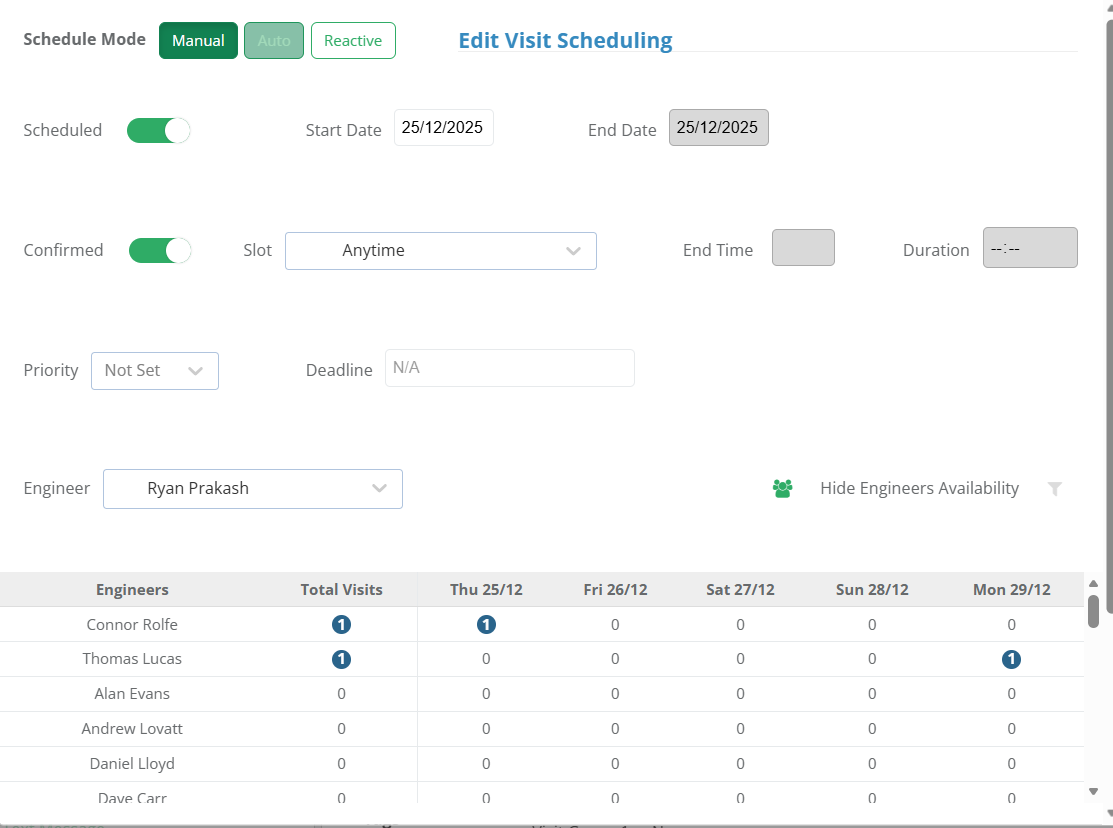The height and width of the screenshot is (828, 1113).
Task: Toggle the Scheduled switch off
Action: (x=158, y=131)
